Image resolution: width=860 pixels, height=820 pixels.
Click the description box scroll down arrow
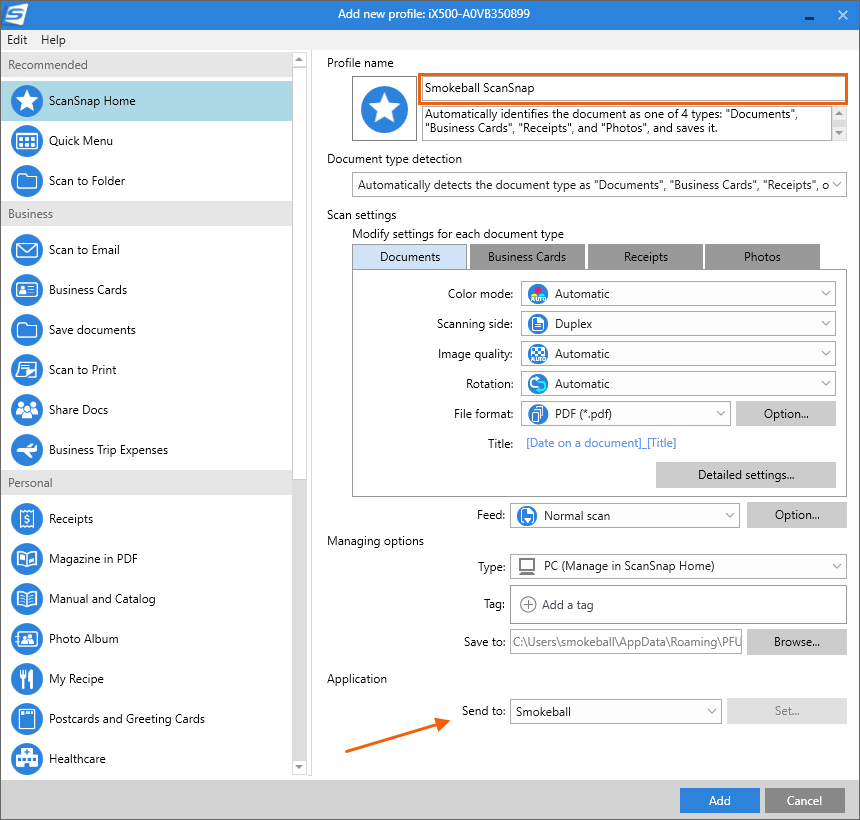[839, 133]
